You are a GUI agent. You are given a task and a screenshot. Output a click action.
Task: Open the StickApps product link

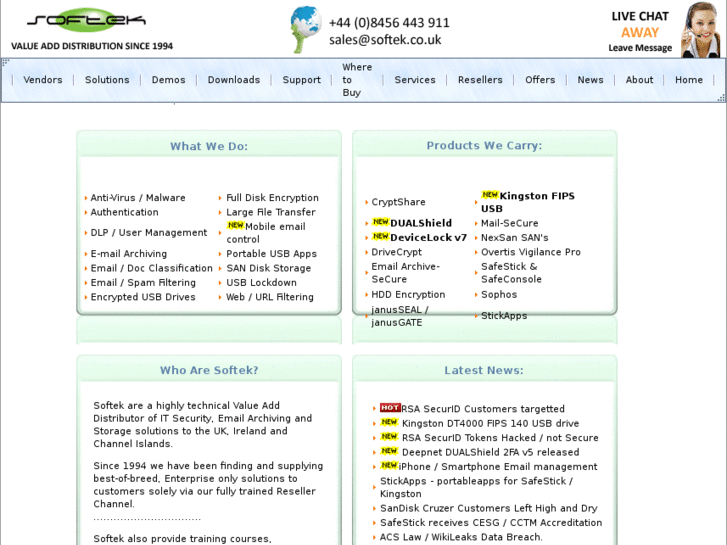point(504,316)
